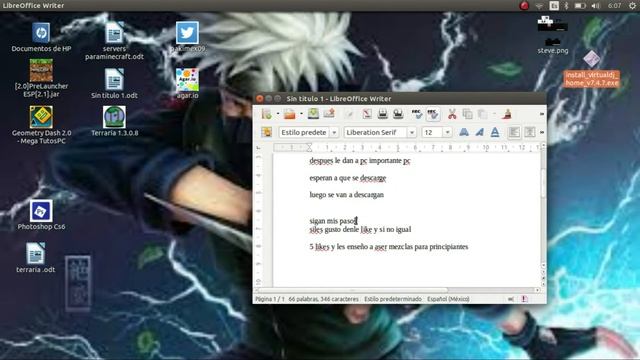Click the horizontal scrollbar in Writer

pyautogui.click(x=352, y=290)
